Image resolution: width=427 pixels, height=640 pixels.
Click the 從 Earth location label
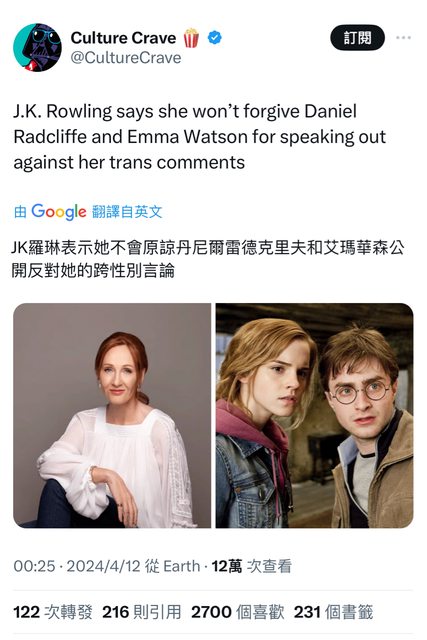pos(173,566)
